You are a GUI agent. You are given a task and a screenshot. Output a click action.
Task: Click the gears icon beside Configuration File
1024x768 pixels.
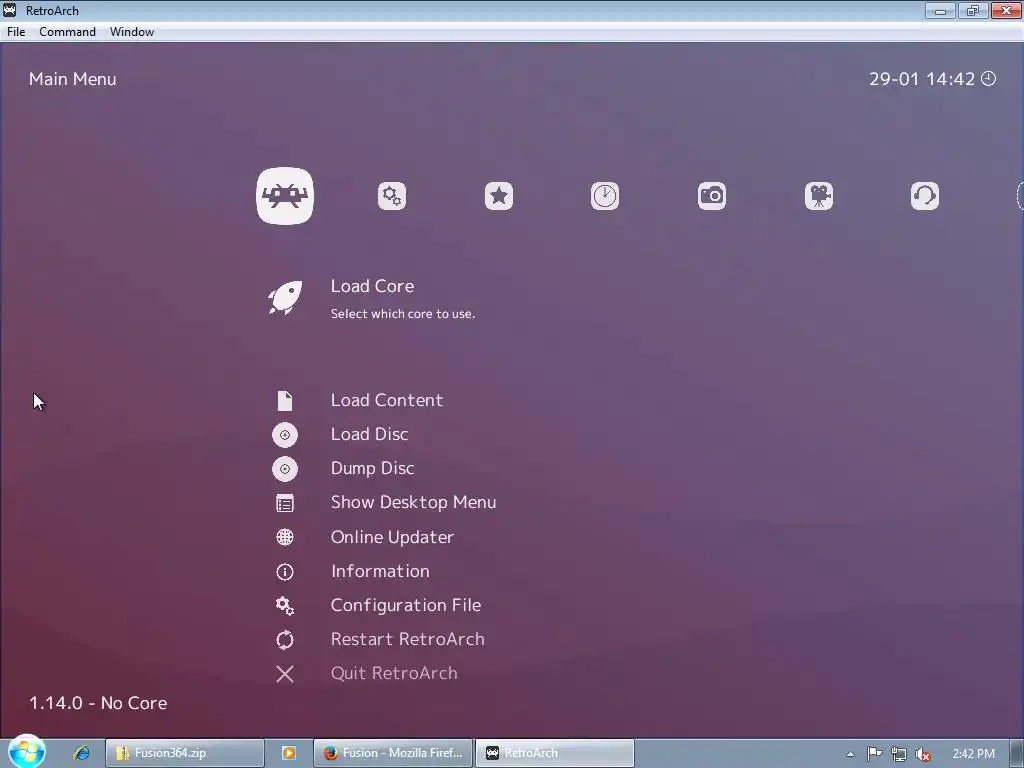tap(285, 606)
